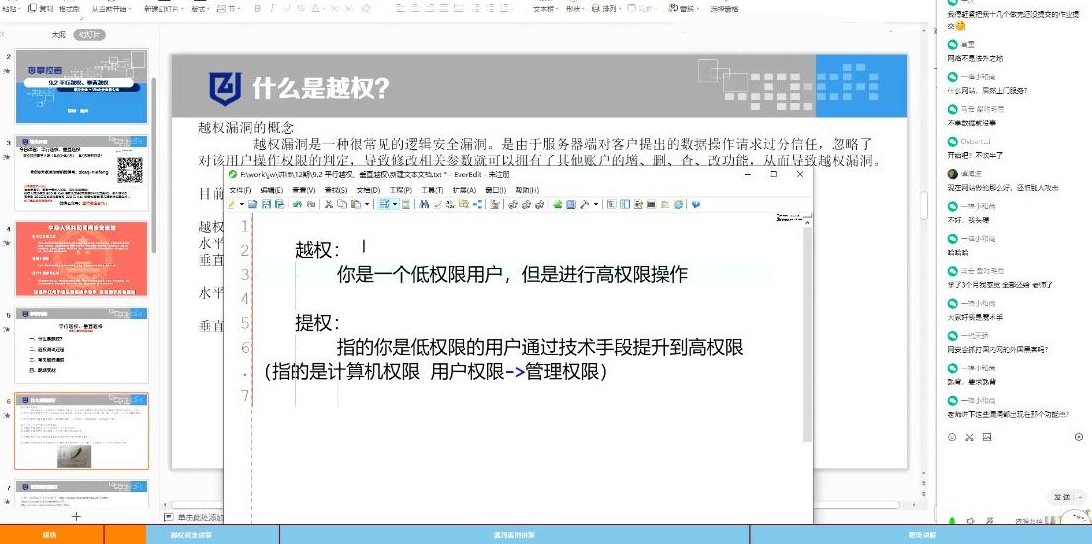Viewport: 1092px width, 544px height.
Task: Click the notes icon beside 单击此处添加备注
Action: tap(168, 517)
